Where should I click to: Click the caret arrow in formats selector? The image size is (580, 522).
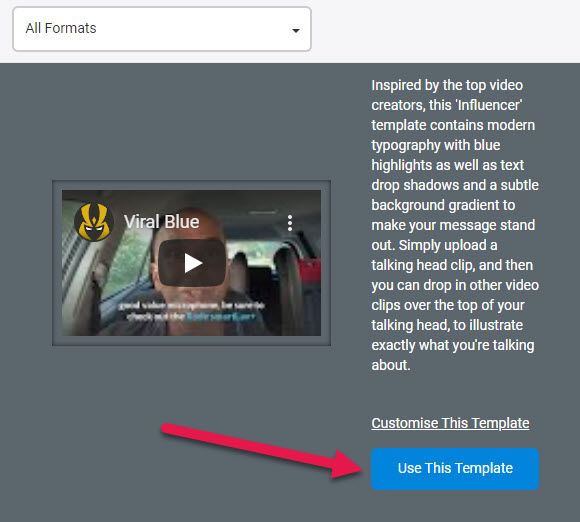click(x=296, y=30)
